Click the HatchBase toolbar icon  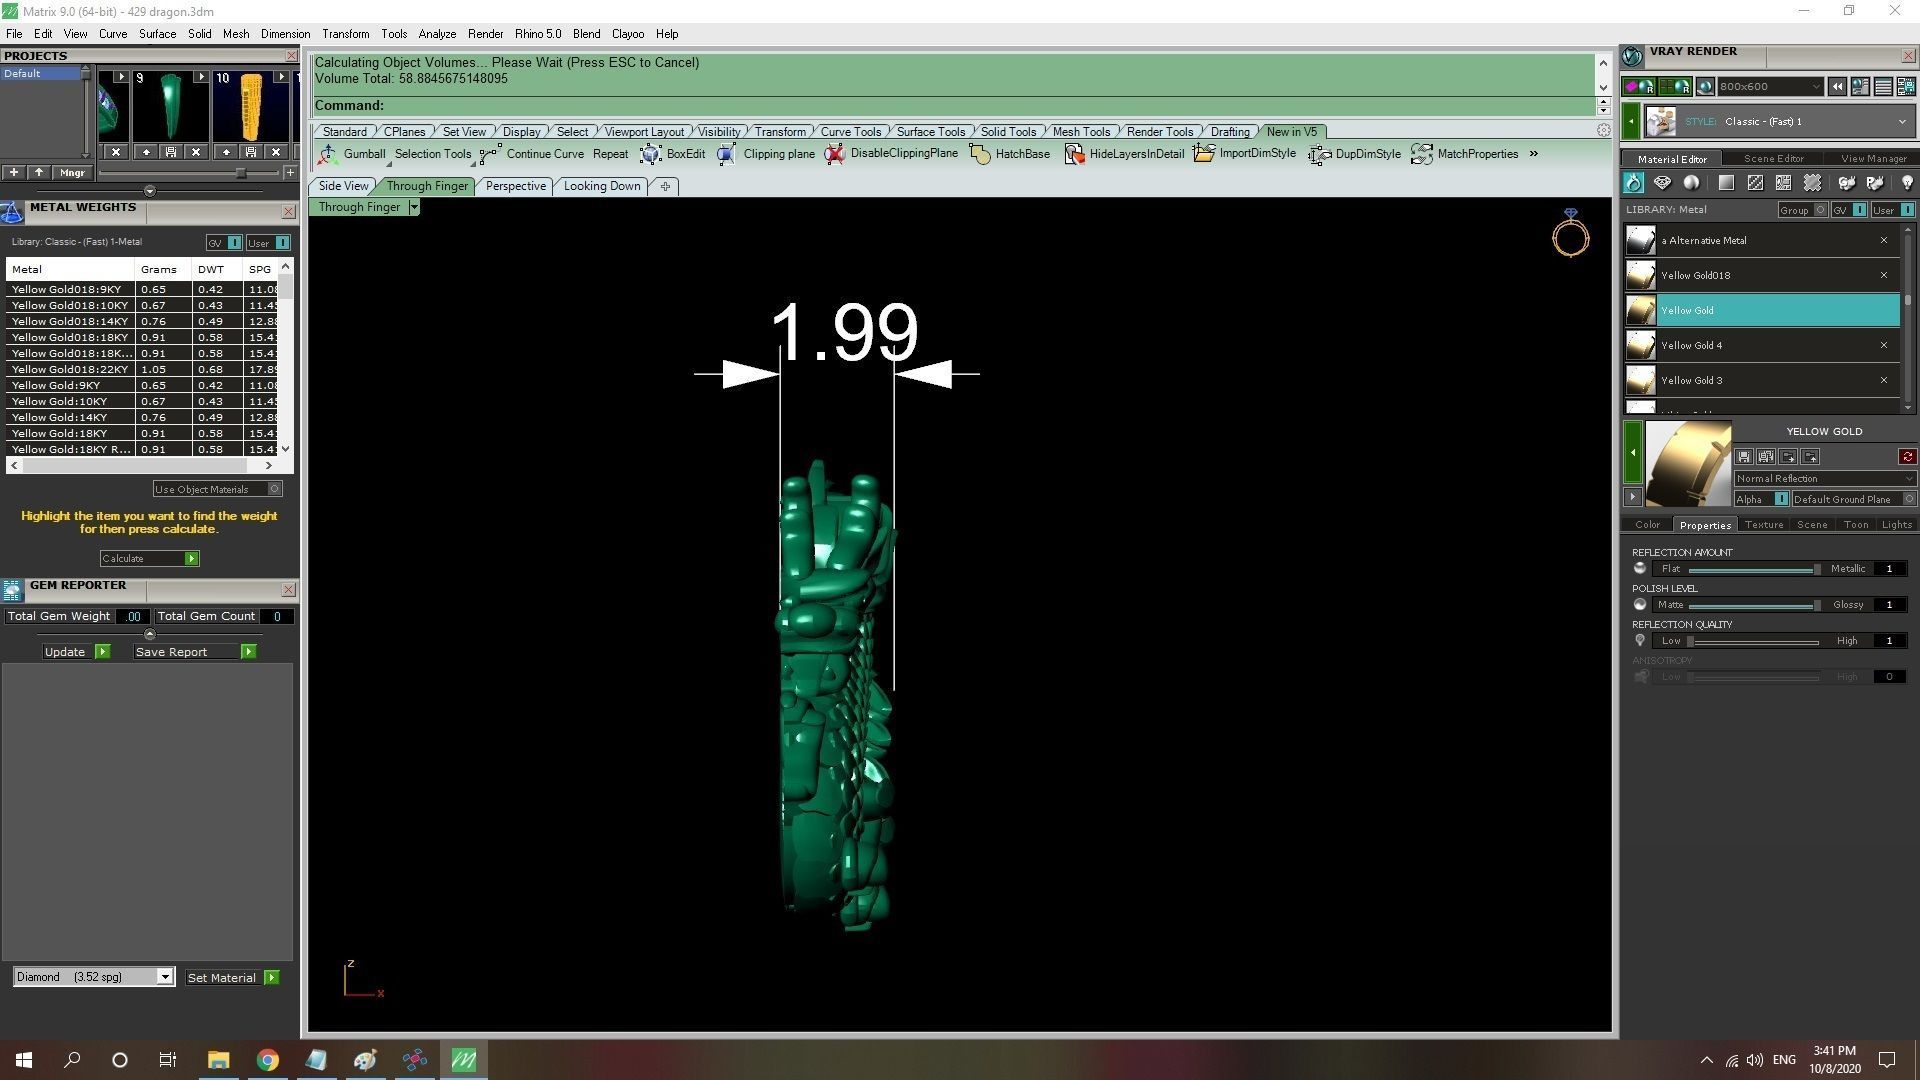tap(980, 154)
